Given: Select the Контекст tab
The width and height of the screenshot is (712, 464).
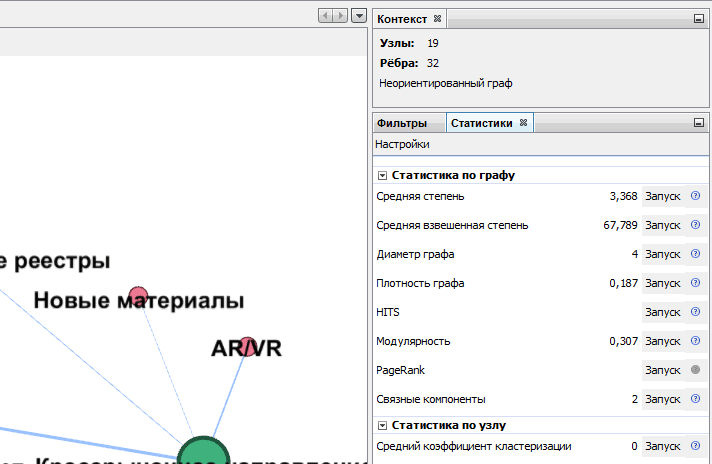Looking at the screenshot, I should pyautogui.click(x=402, y=19).
